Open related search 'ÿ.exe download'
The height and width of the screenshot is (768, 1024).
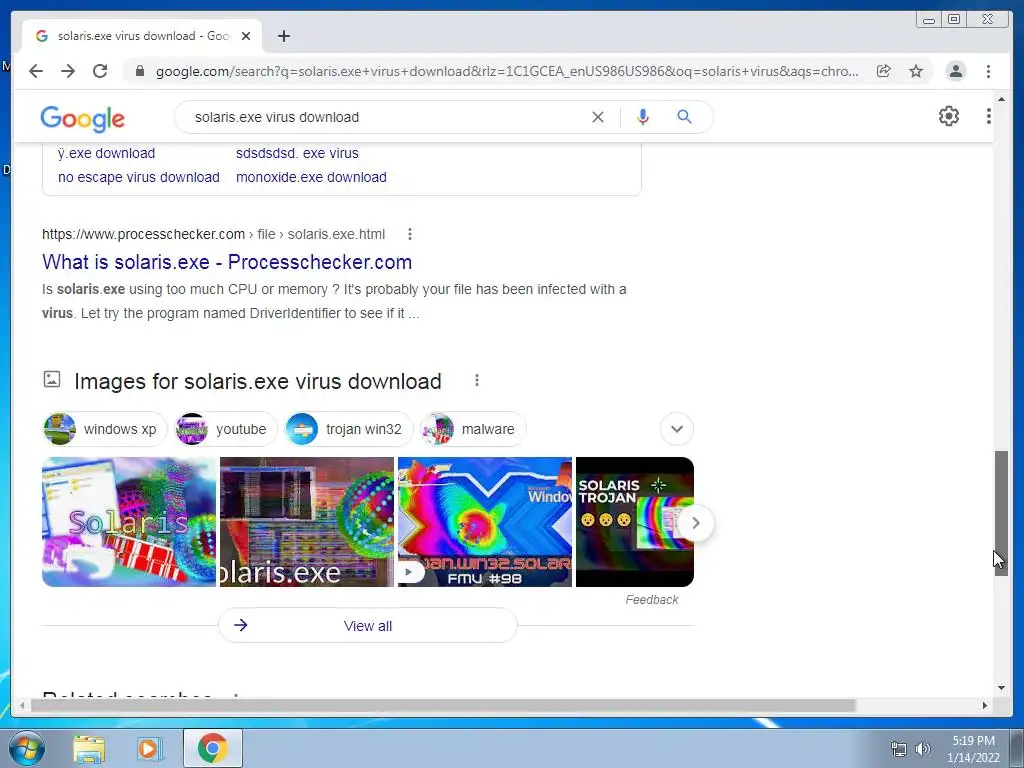106,153
